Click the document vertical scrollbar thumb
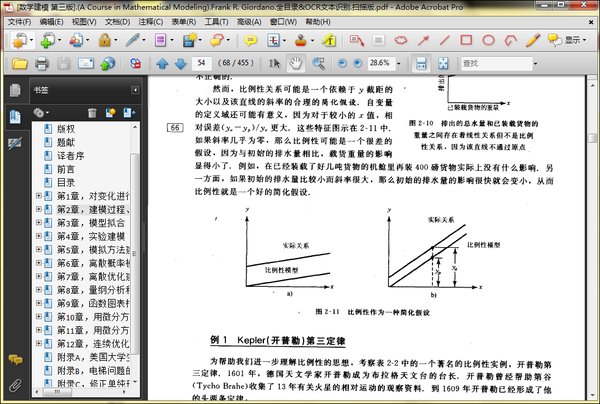Screen dimensions: 600x404 pyautogui.click(x=592, y=137)
